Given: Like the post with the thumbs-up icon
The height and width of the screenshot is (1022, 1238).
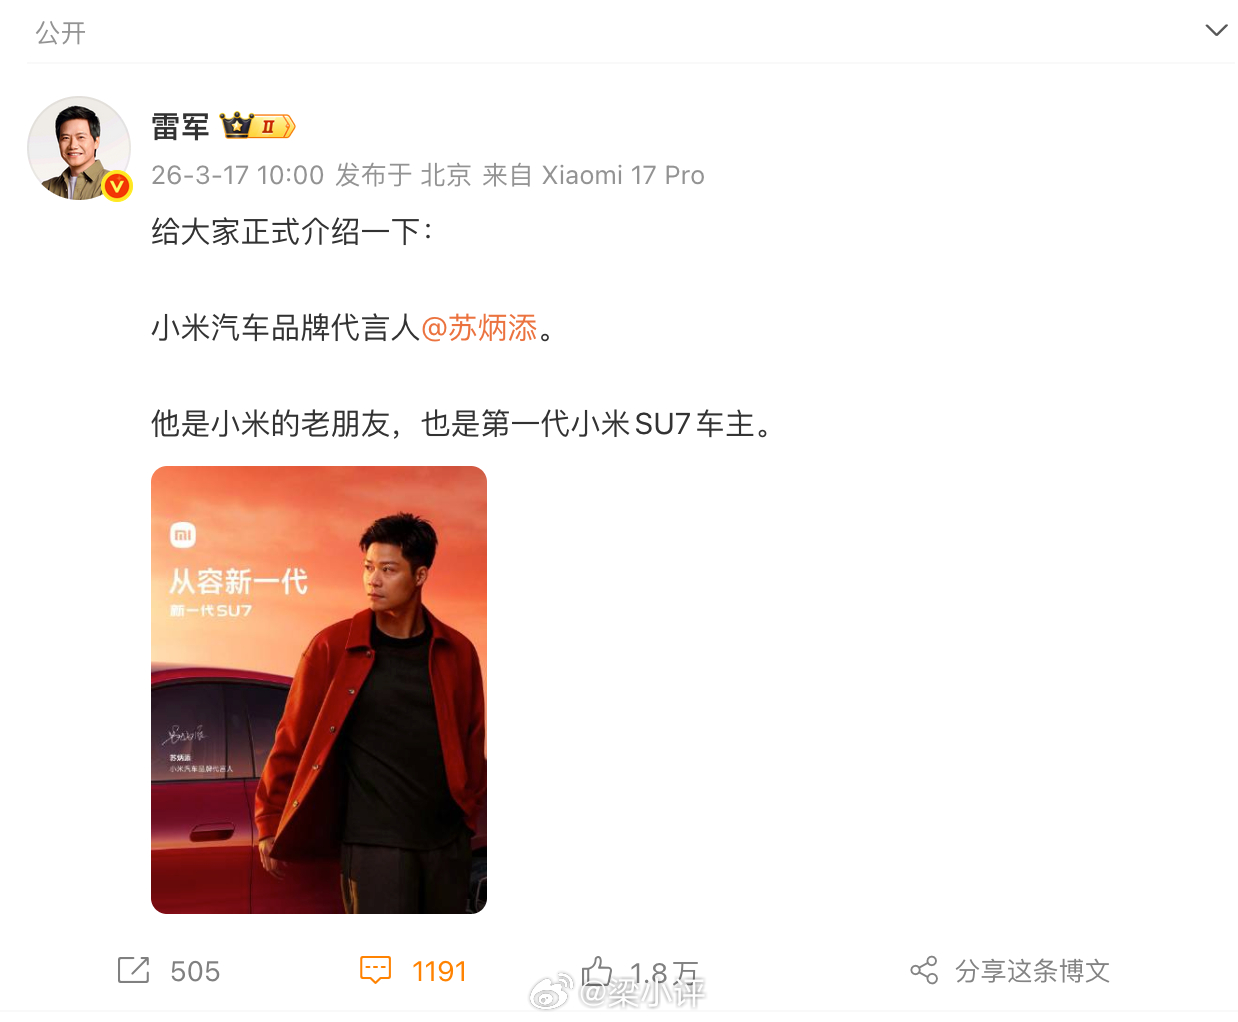Looking at the screenshot, I should 598,970.
